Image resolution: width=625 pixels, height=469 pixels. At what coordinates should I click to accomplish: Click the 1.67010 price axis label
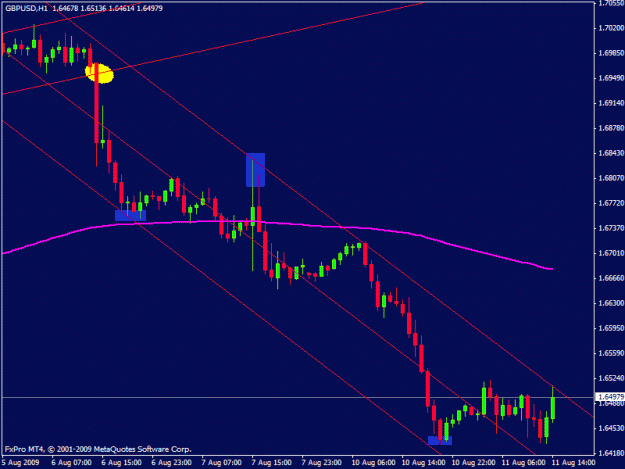click(x=611, y=253)
